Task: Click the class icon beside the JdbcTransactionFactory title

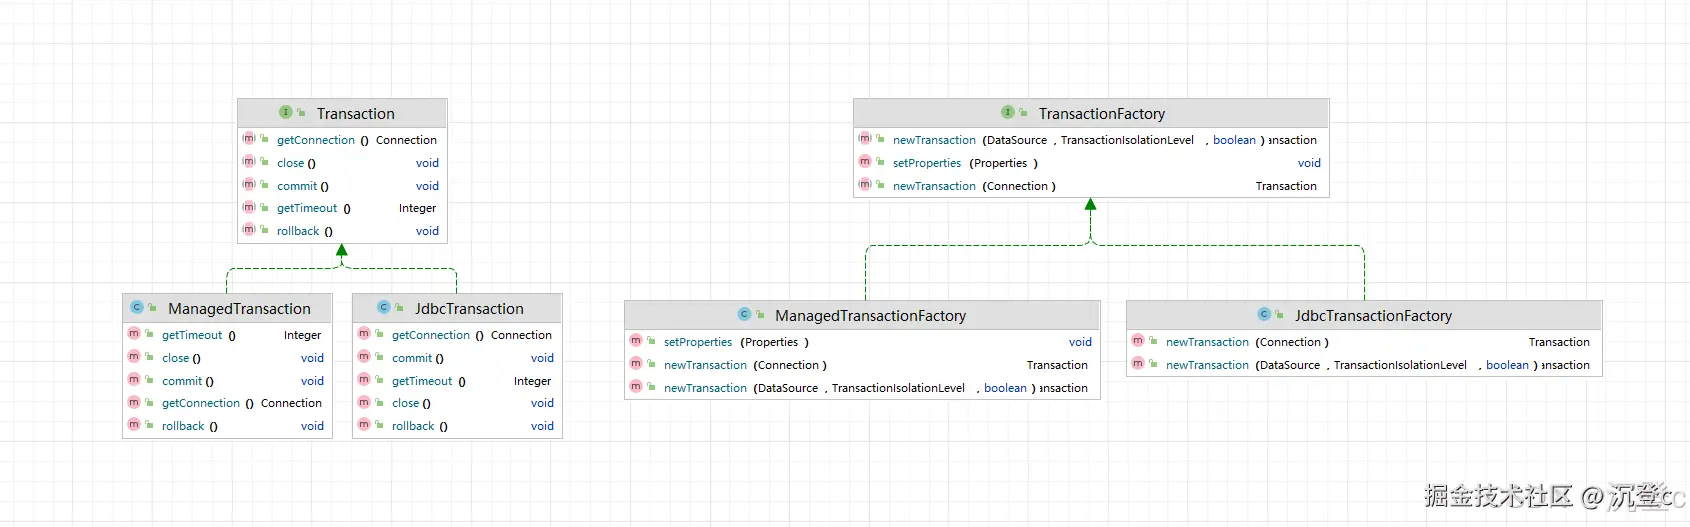Action: (x=1264, y=314)
